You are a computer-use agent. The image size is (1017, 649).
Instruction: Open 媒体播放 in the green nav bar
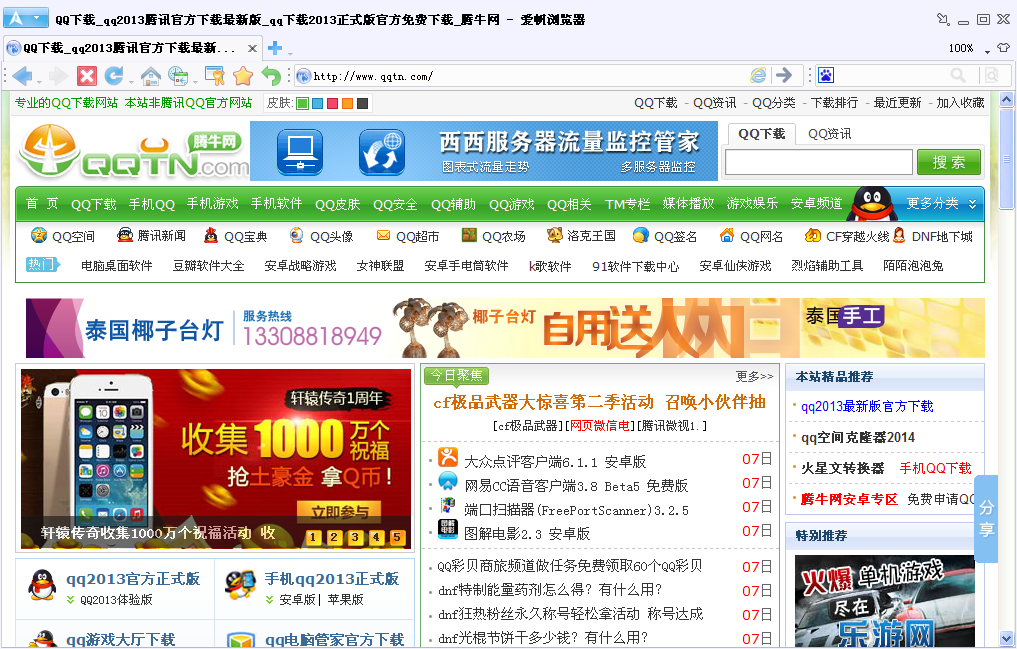(688, 204)
